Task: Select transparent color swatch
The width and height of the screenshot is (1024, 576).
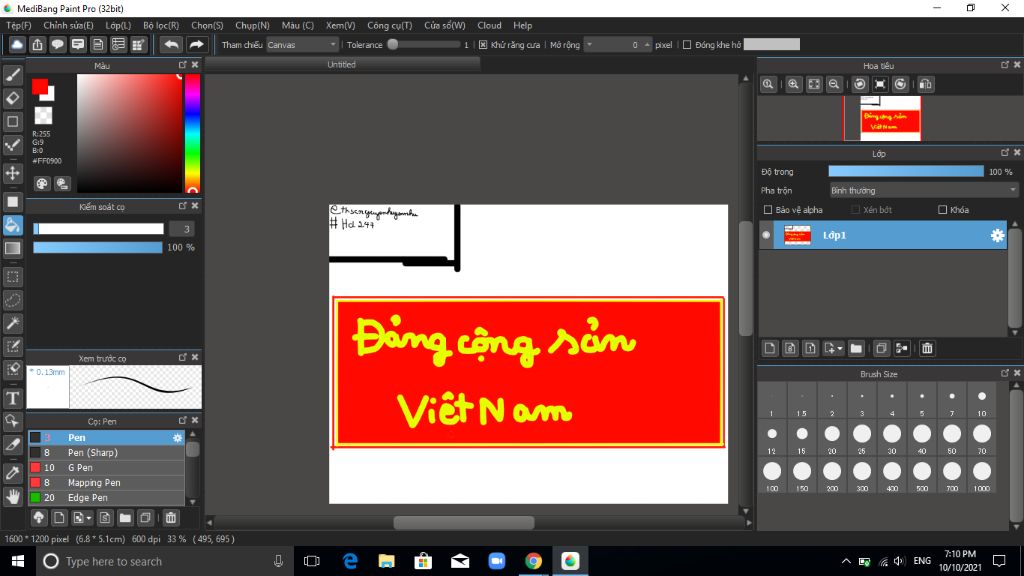Action: [43, 116]
